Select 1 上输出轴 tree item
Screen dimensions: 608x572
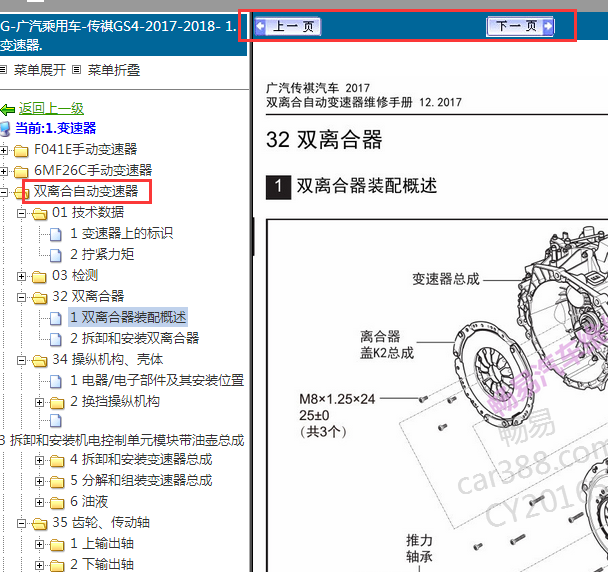pyautogui.click(x=102, y=544)
